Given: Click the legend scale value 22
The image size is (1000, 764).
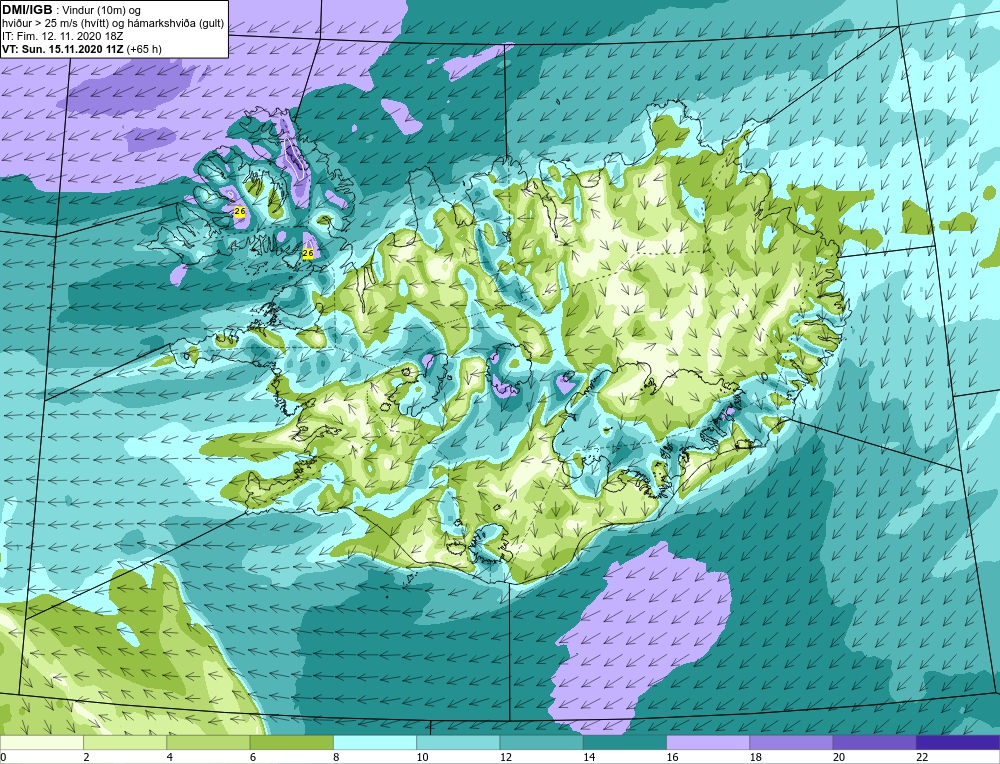Looking at the screenshot, I should (x=922, y=757).
